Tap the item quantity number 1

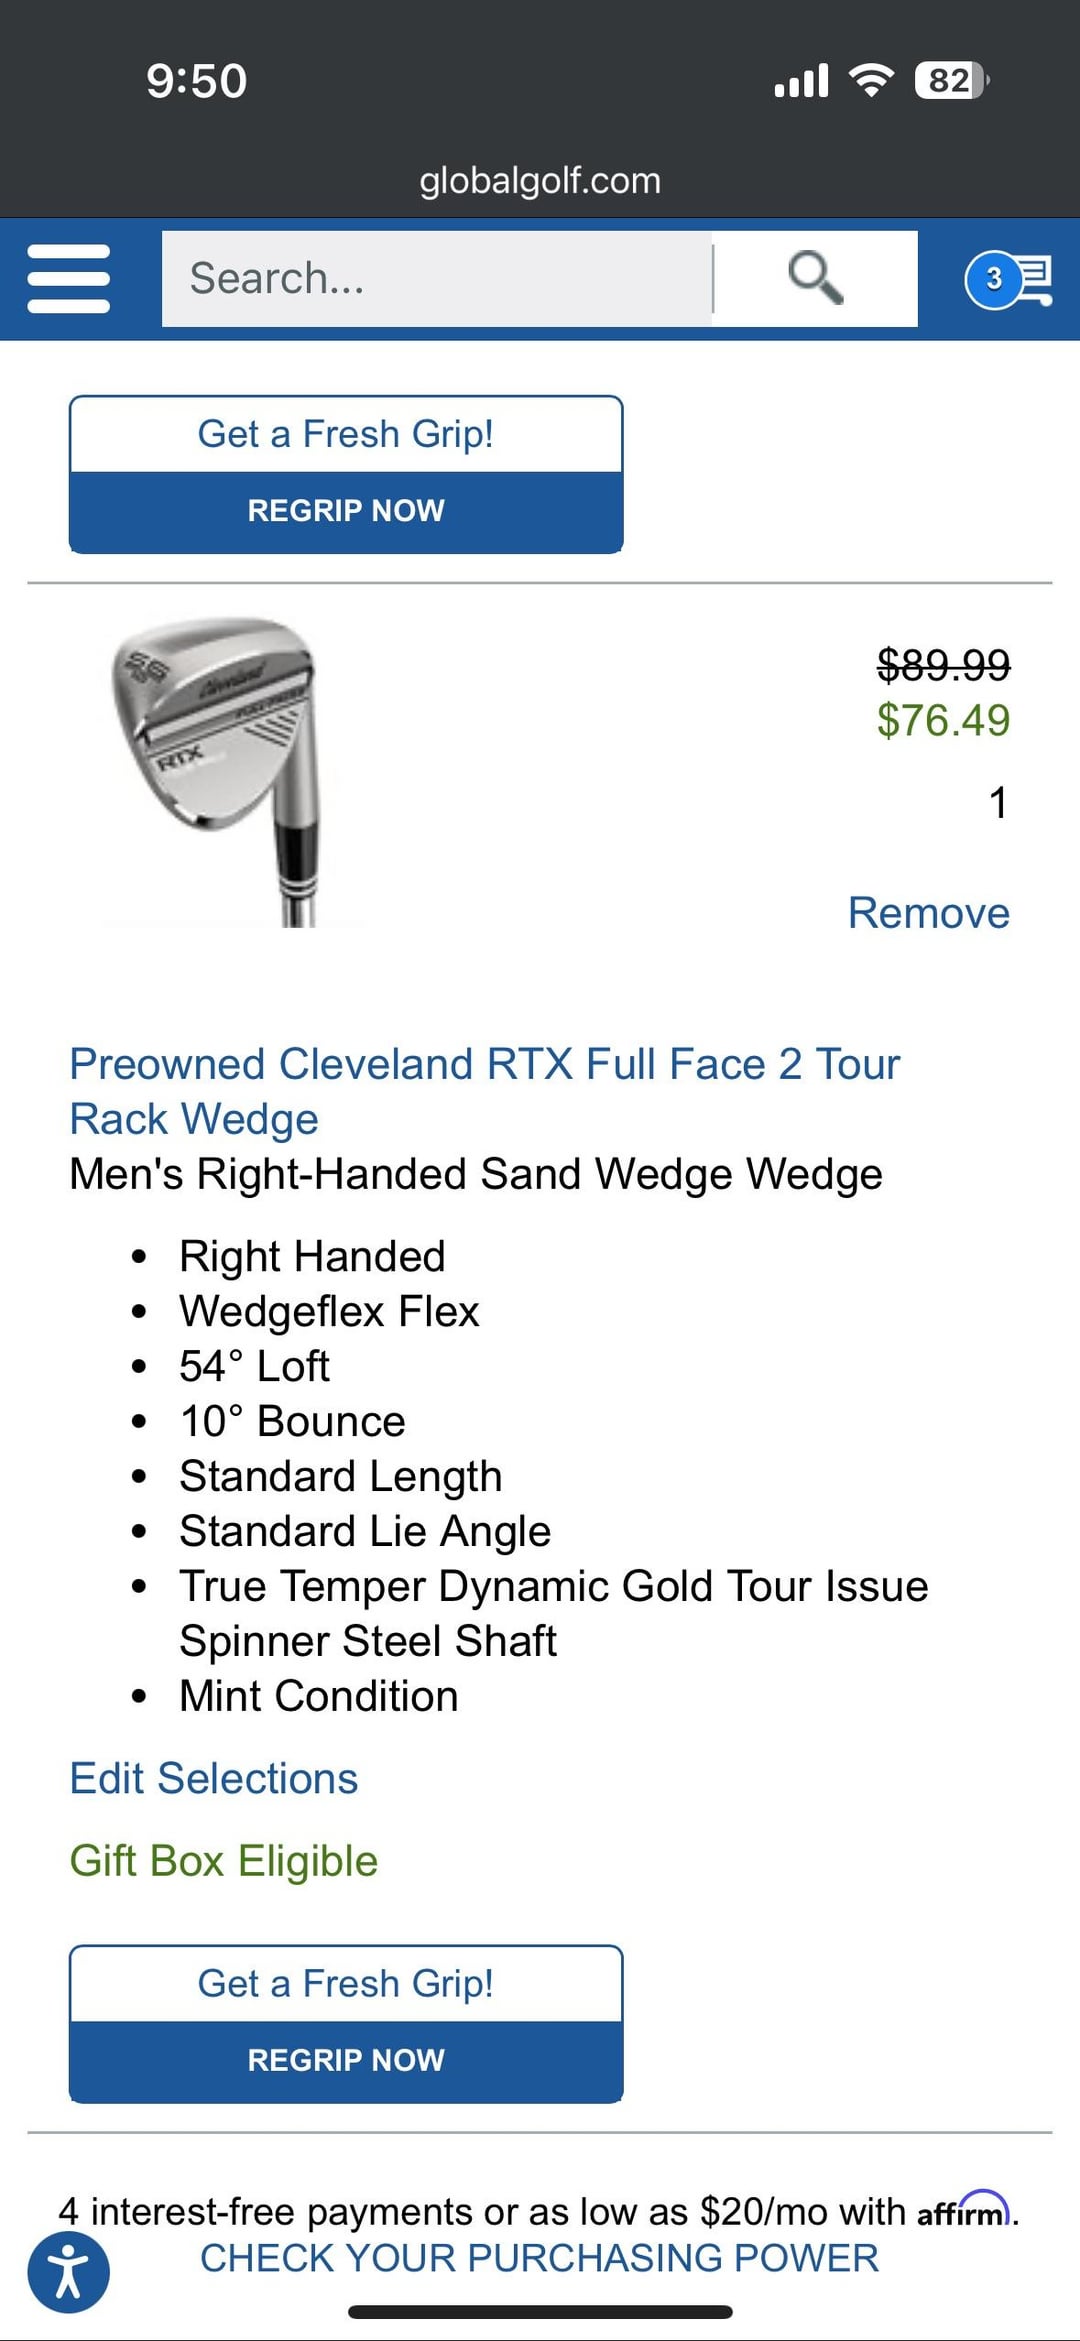pos(997,802)
